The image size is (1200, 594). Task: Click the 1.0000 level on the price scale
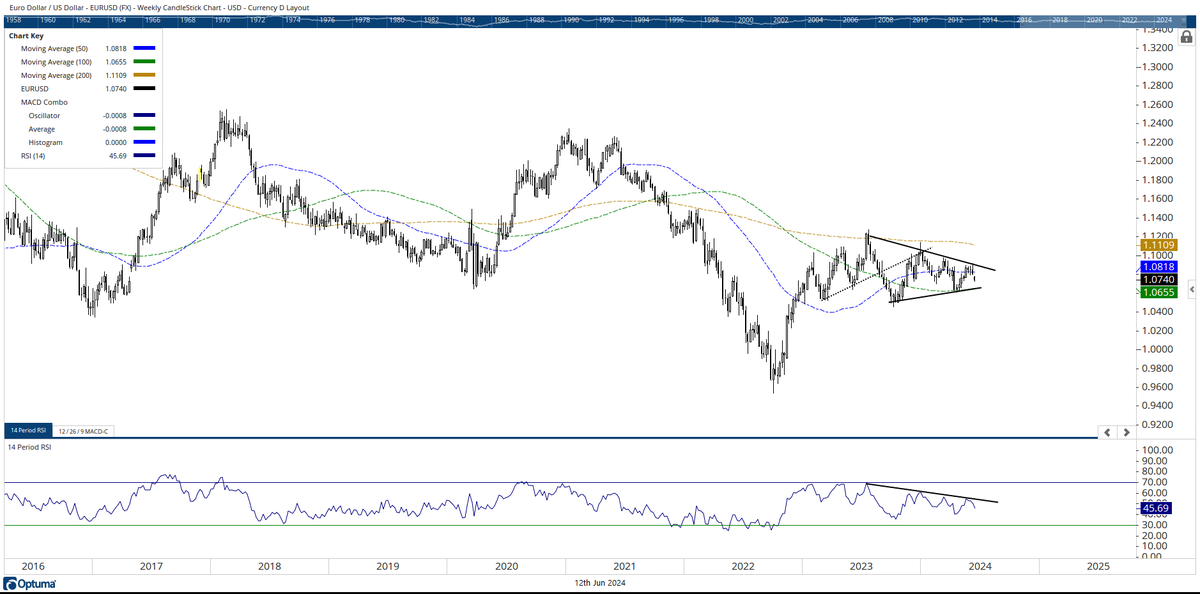1157,349
